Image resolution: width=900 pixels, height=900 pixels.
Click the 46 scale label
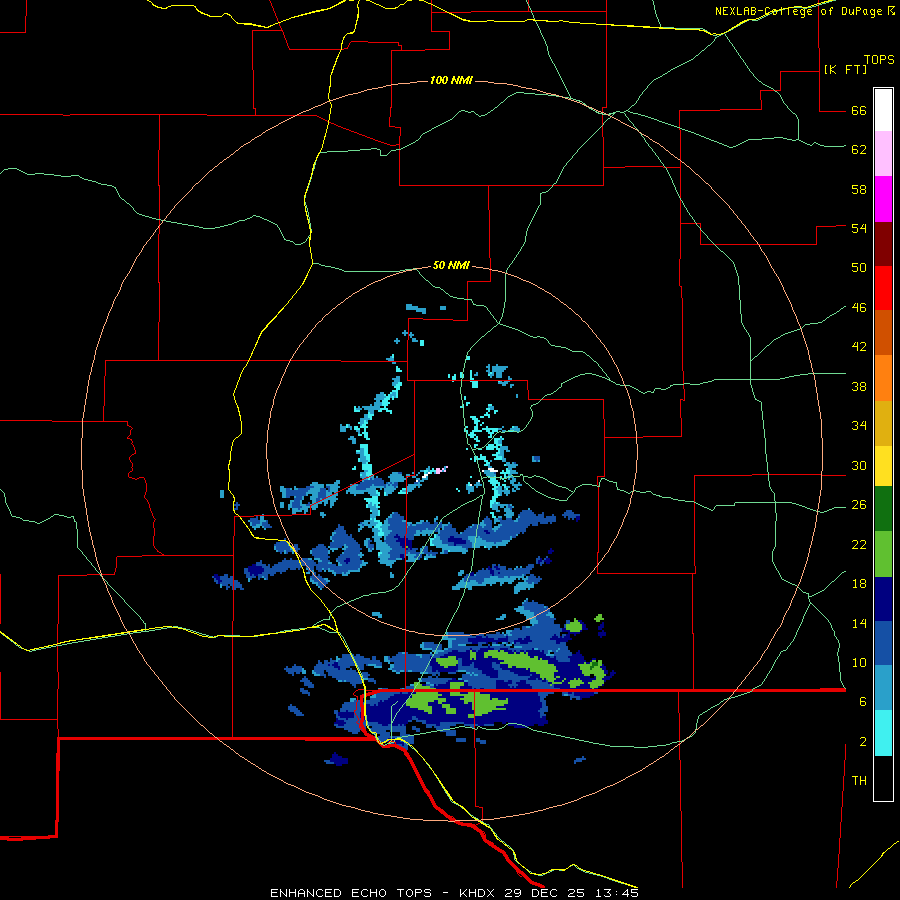coord(859,308)
